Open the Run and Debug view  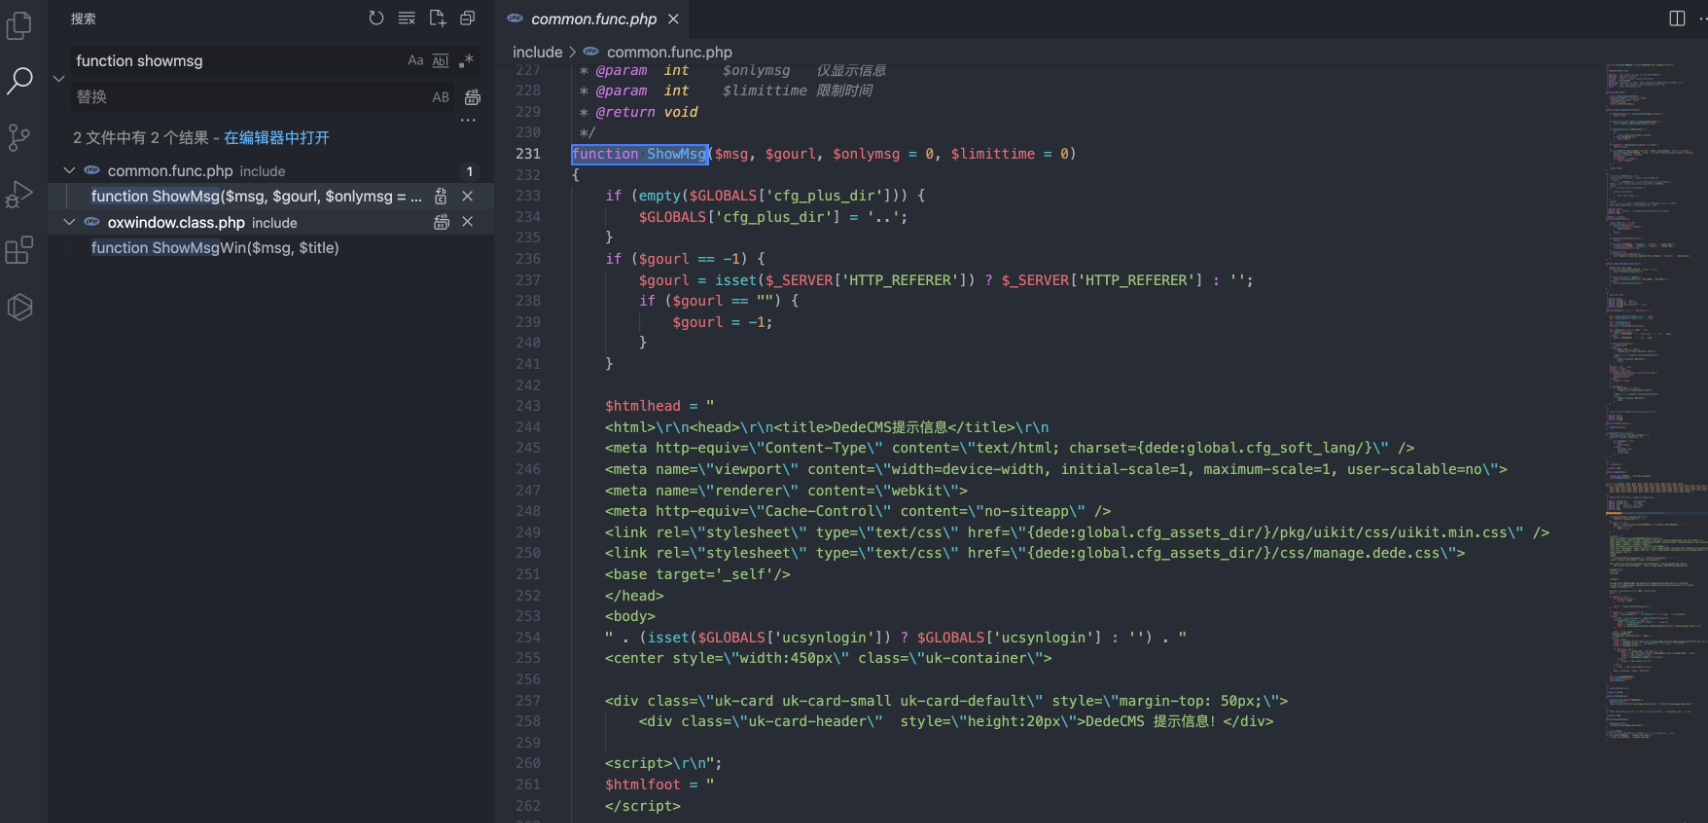coord(19,194)
